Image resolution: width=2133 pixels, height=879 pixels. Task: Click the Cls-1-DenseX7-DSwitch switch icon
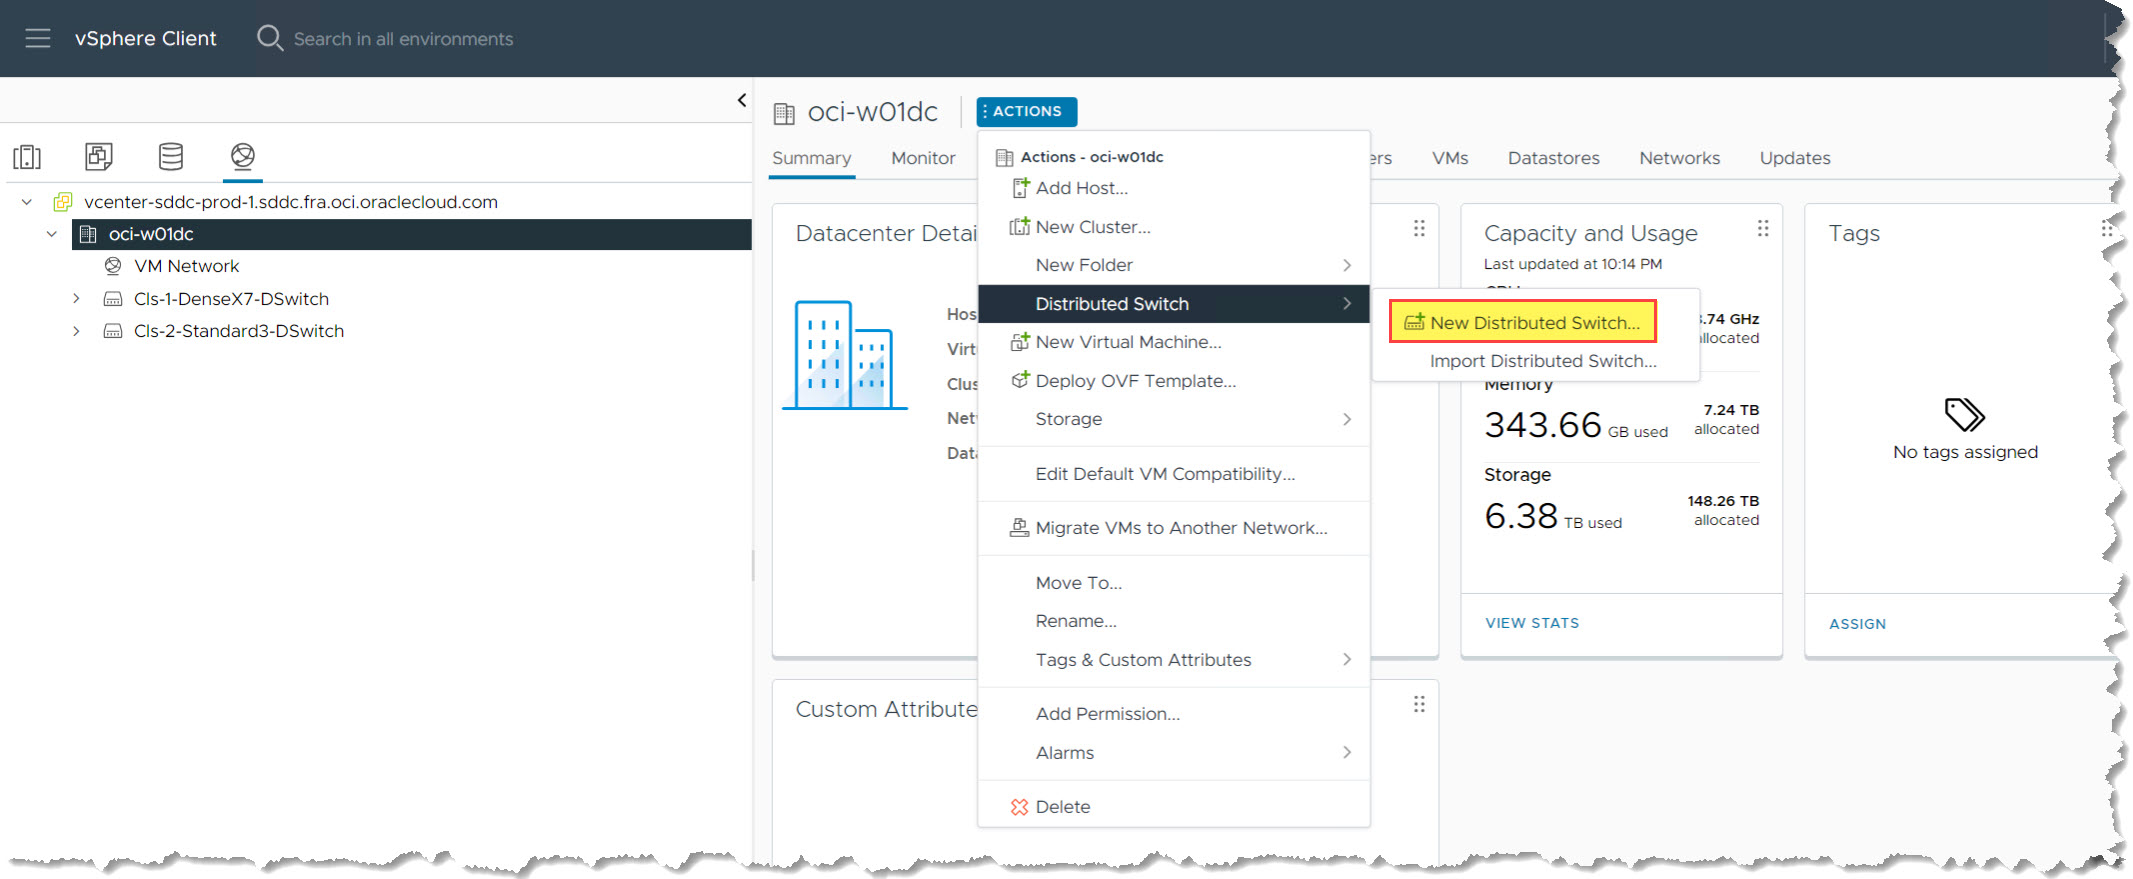113,299
